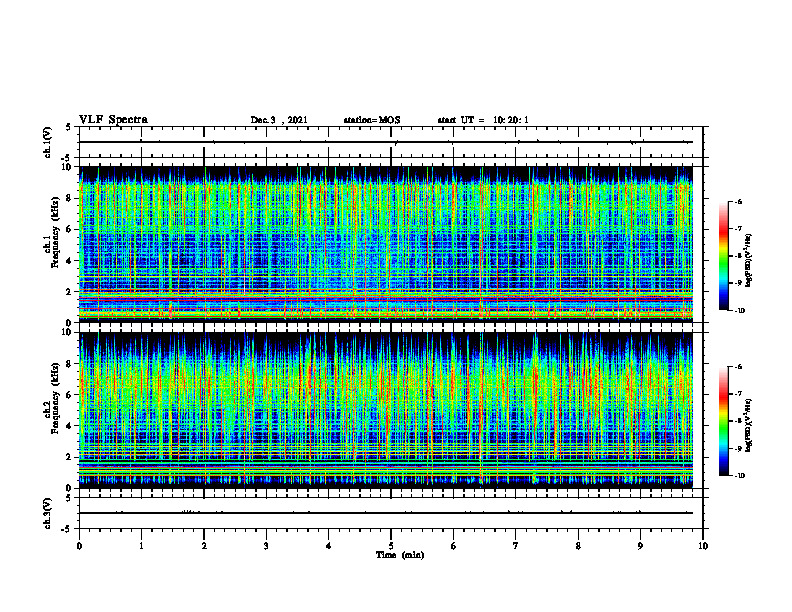Click the "6" minute tick on time axis

[454, 546]
